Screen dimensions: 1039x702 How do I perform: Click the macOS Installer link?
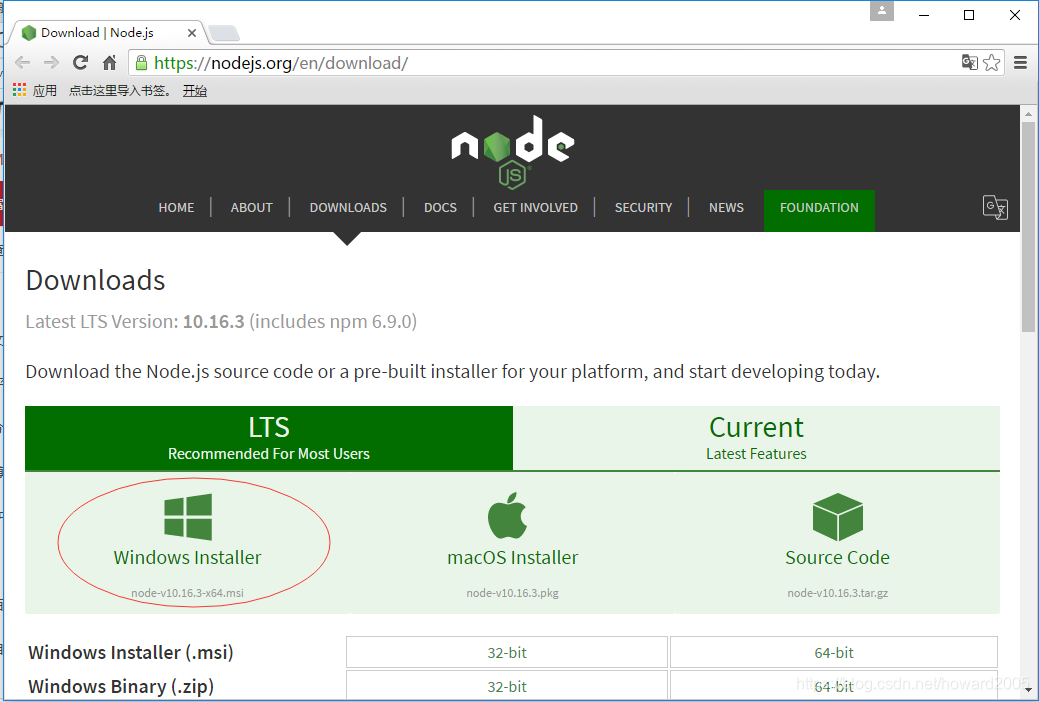click(513, 557)
